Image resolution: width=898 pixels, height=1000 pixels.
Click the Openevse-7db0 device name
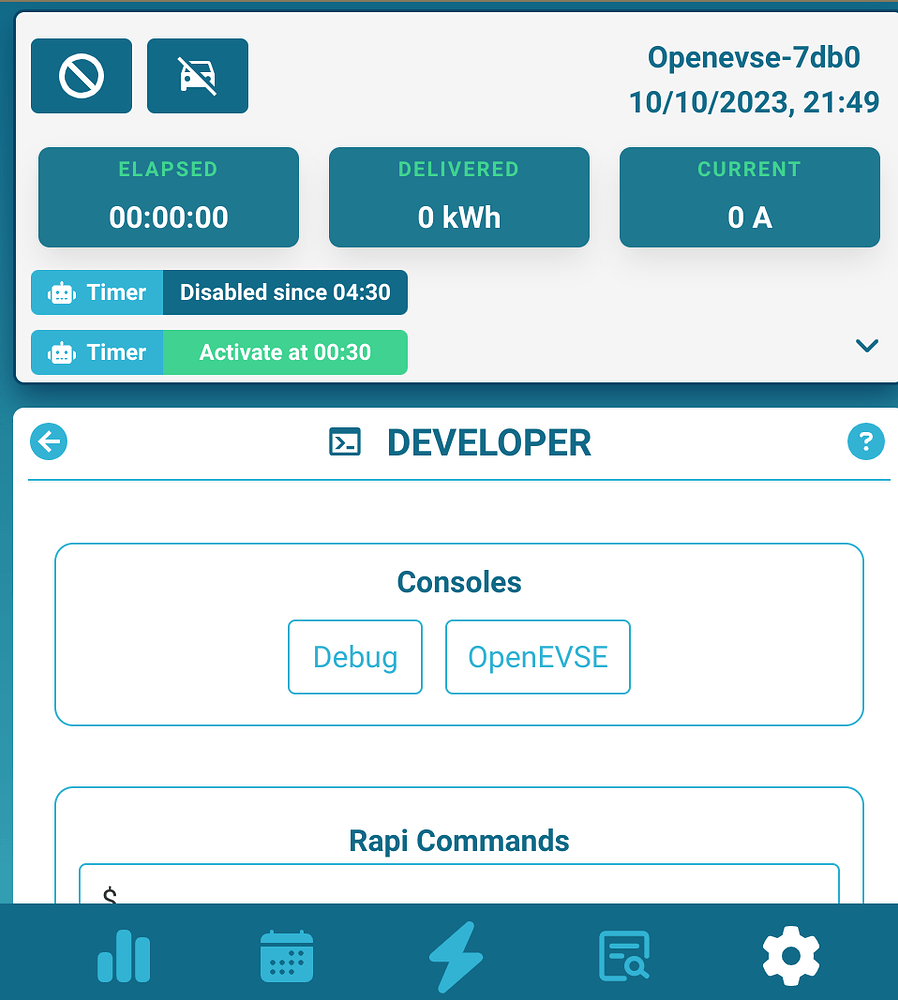[x=754, y=57]
